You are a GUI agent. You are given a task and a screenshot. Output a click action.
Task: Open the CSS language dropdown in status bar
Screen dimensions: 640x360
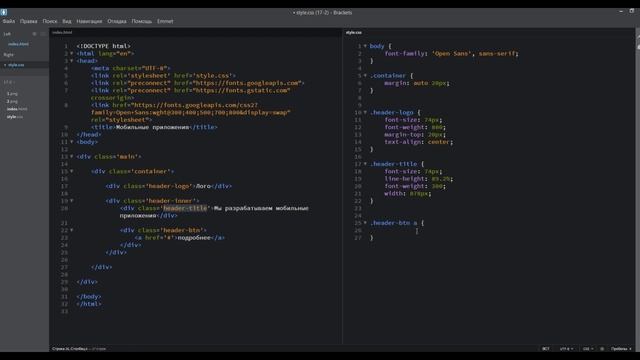point(588,349)
